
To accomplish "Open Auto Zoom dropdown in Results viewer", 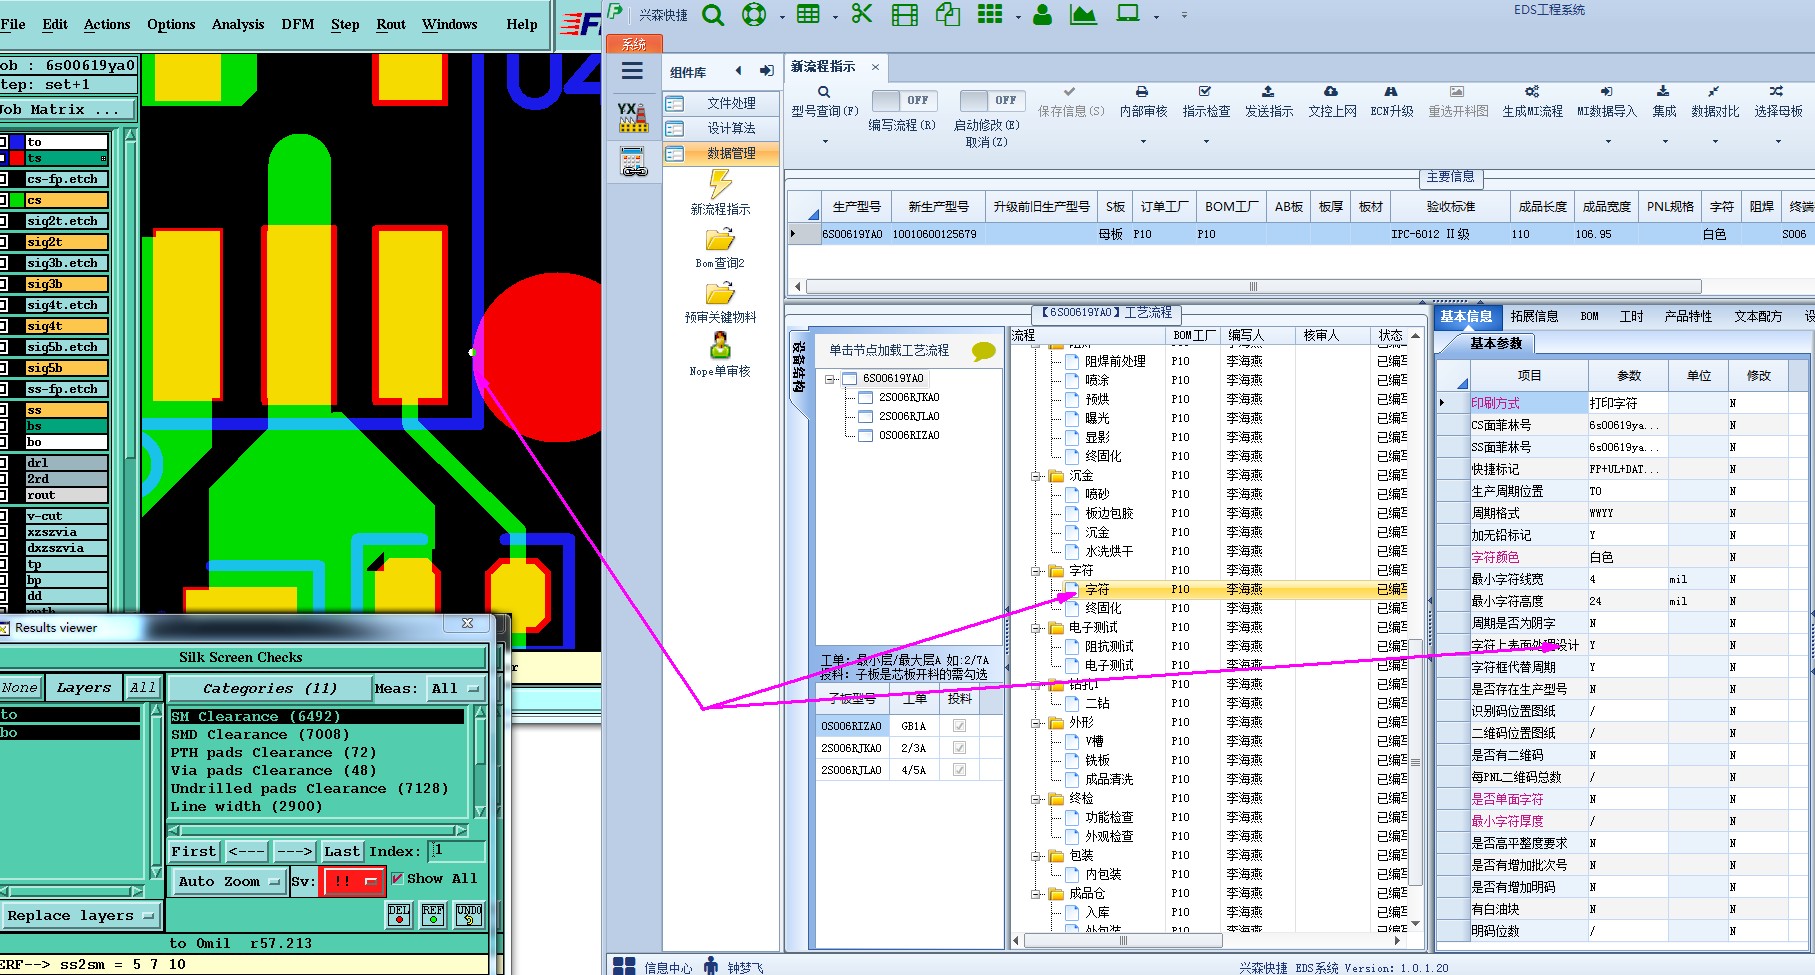I will [229, 881].
